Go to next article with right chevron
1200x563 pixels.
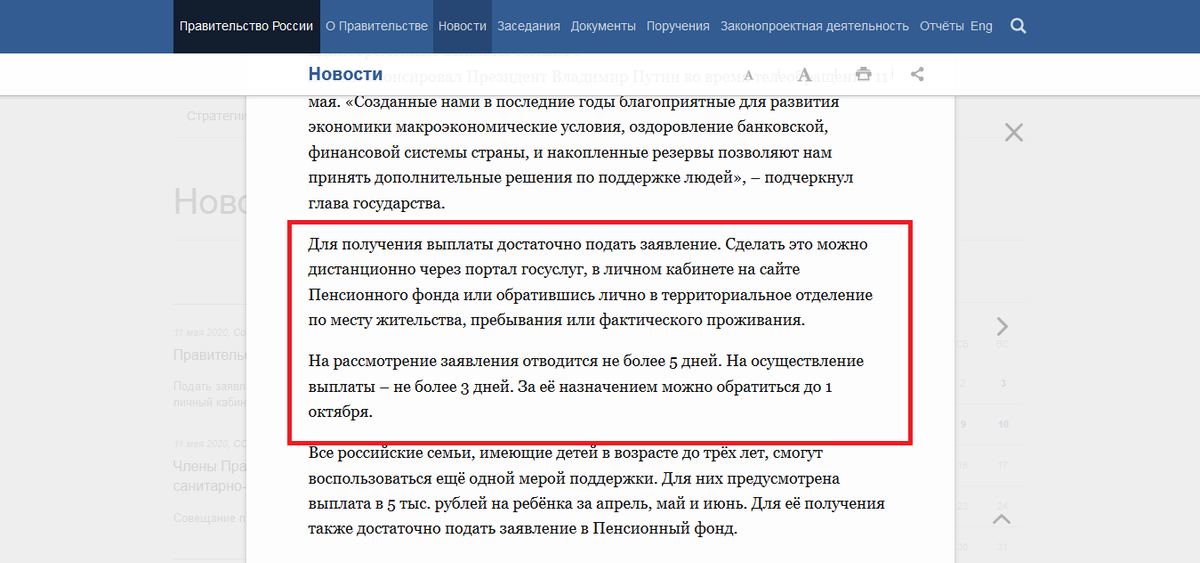pyautogui.click(x=1002, y=326)
